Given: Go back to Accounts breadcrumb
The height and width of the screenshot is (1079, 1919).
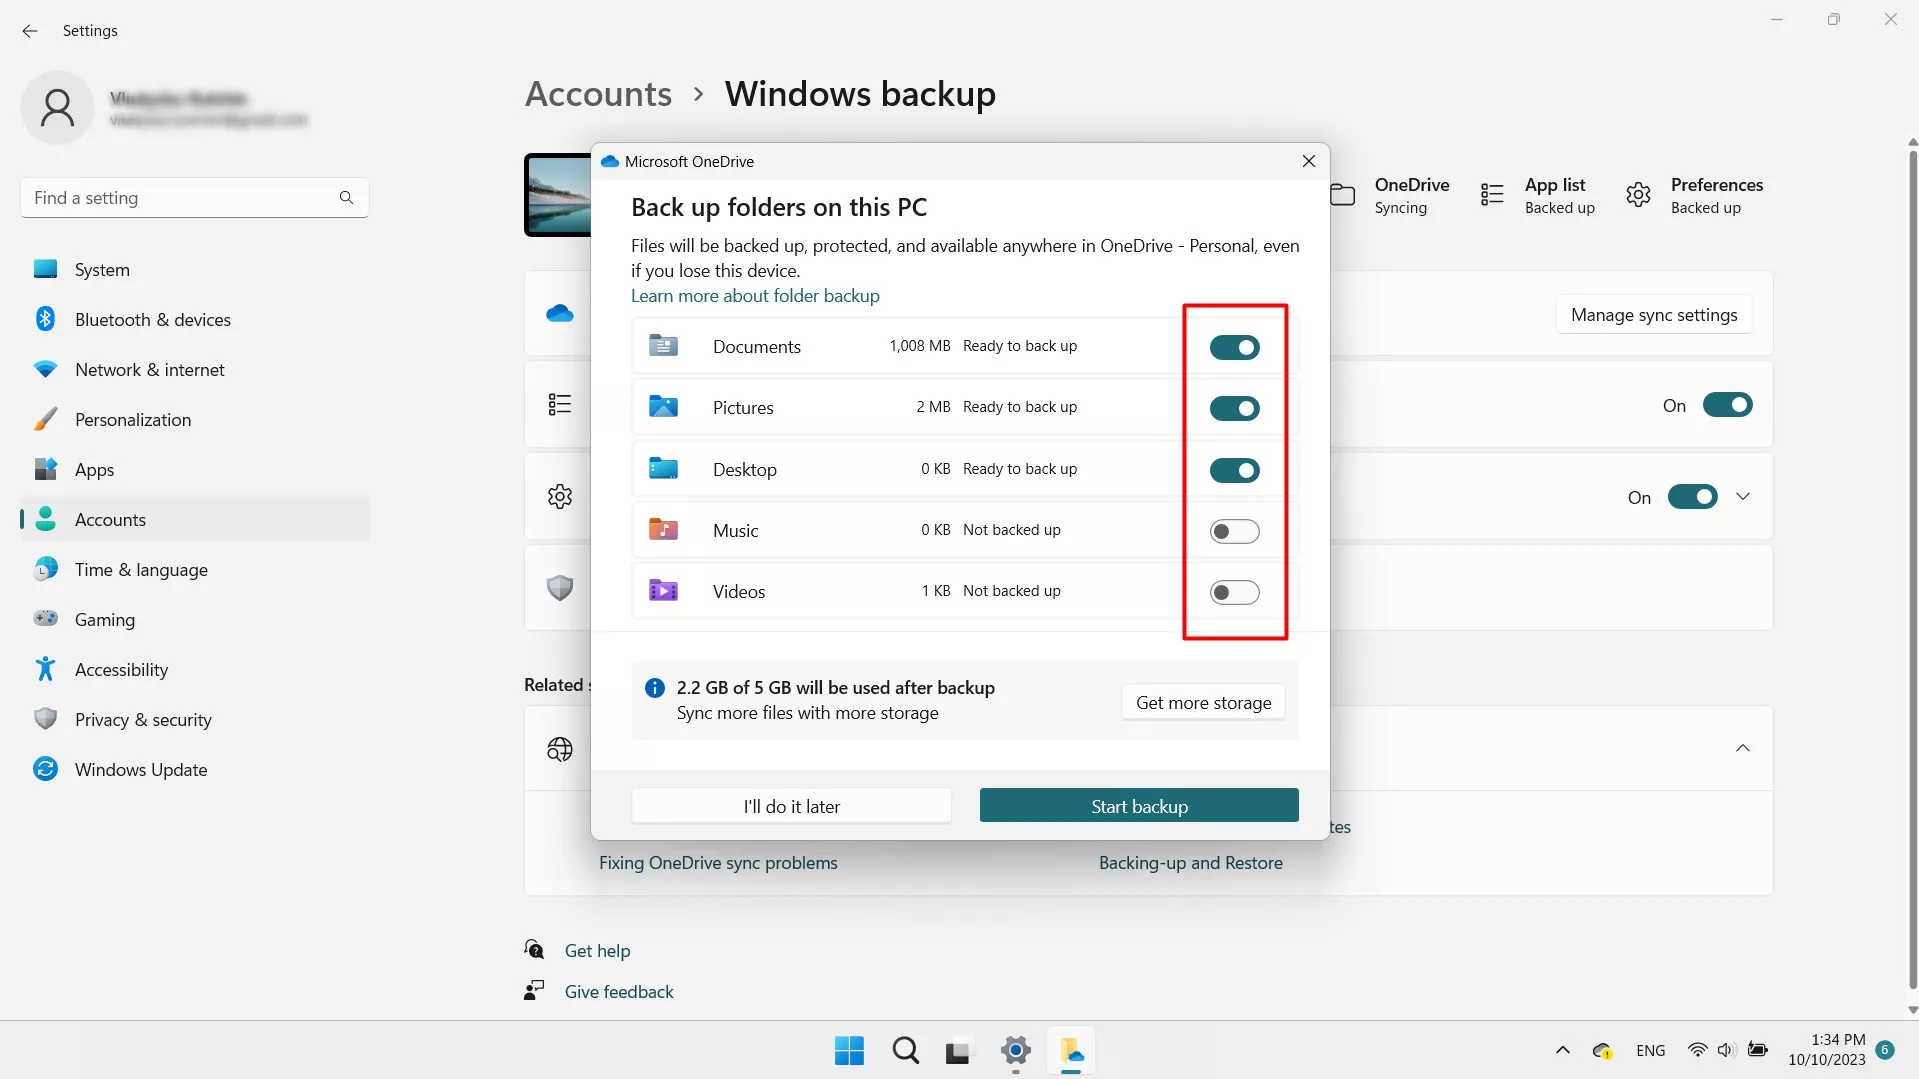Looking at the screenshot, I should pos(598,94).
